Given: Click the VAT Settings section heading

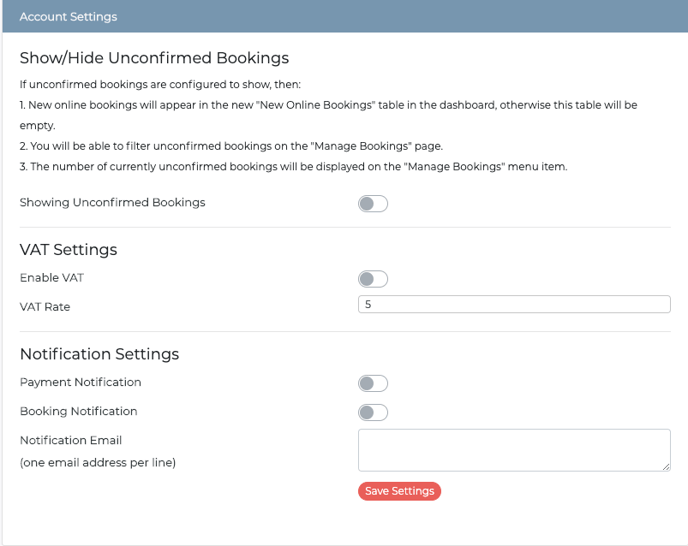Looking at the screenshot, I should 68,249.
